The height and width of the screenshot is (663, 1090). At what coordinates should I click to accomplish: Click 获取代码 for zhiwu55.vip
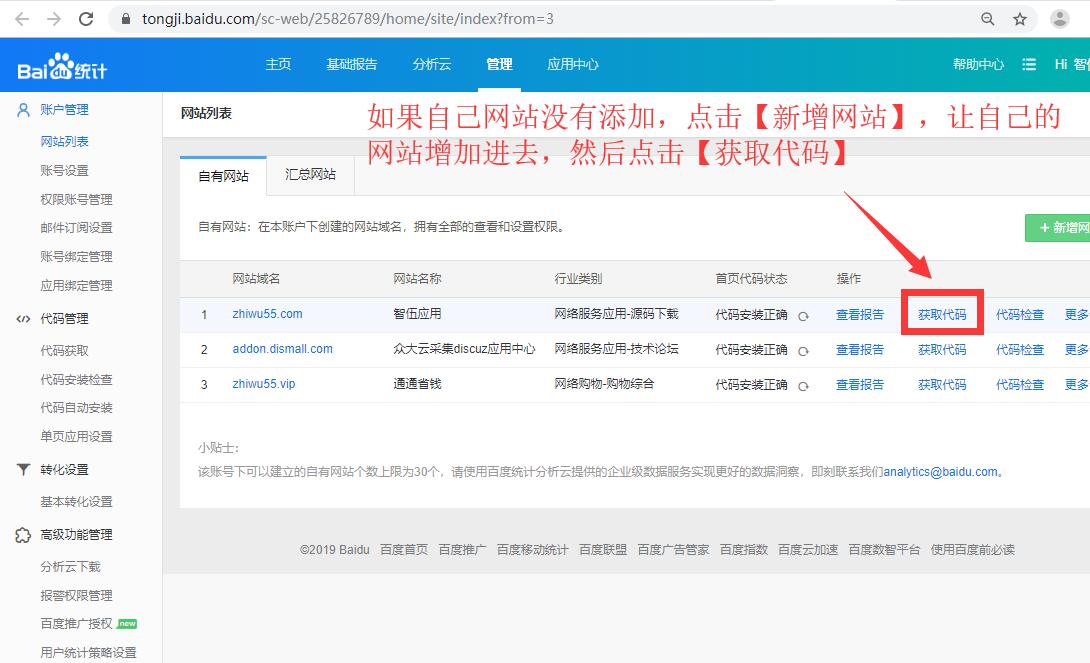pyautogui.click(x=942, y=384)
